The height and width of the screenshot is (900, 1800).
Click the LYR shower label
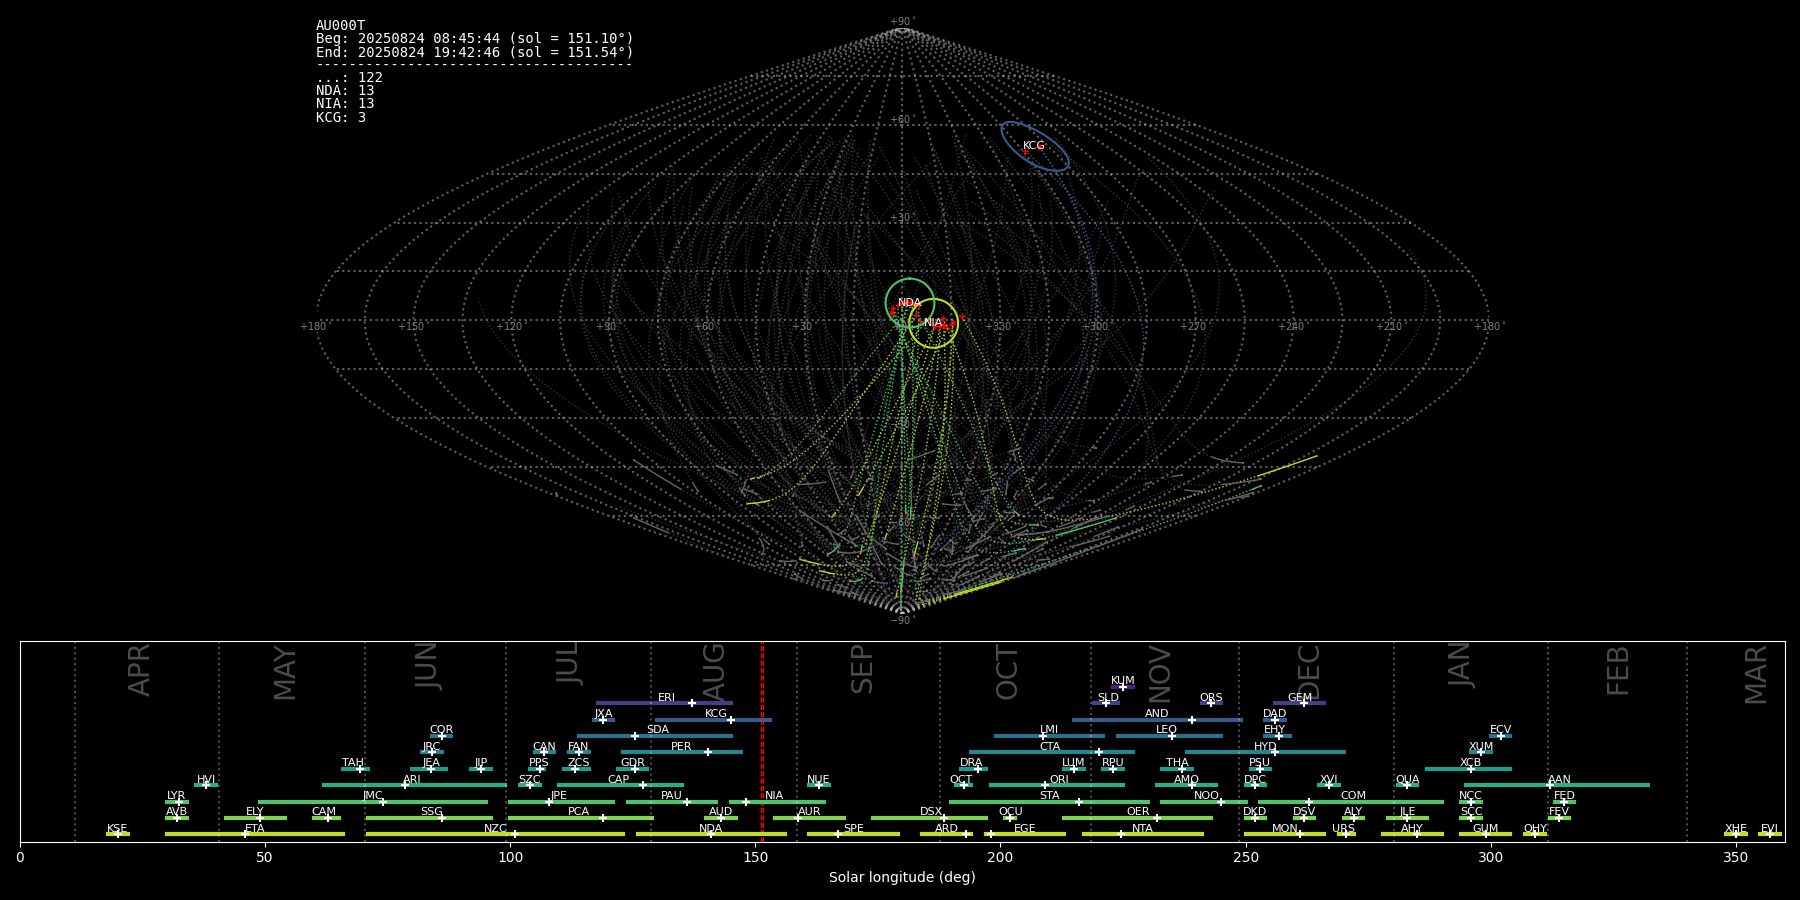[176, 796]
